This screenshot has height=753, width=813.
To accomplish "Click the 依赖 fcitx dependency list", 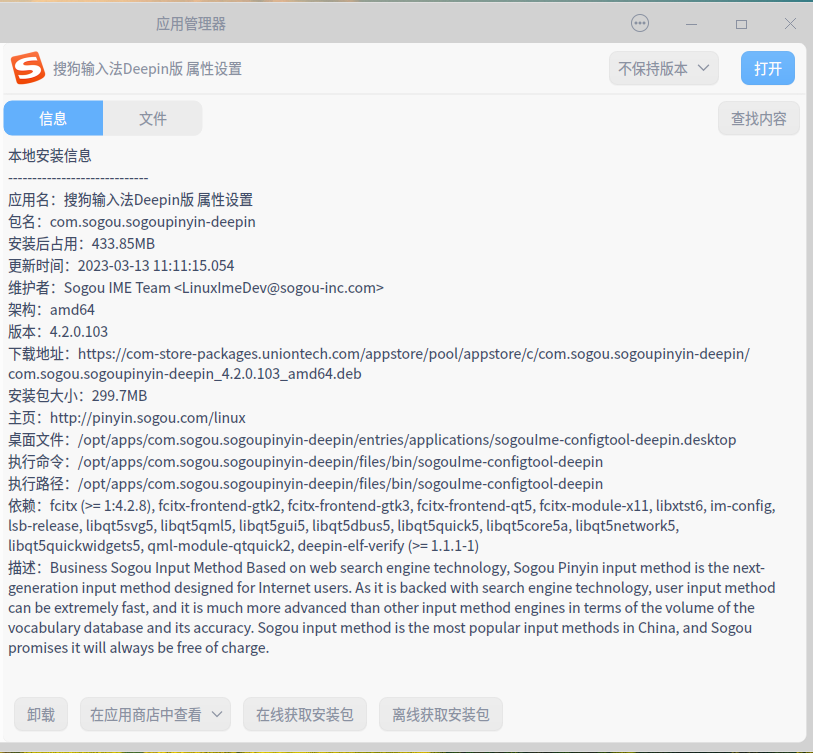I will click(x=391, y=526).
